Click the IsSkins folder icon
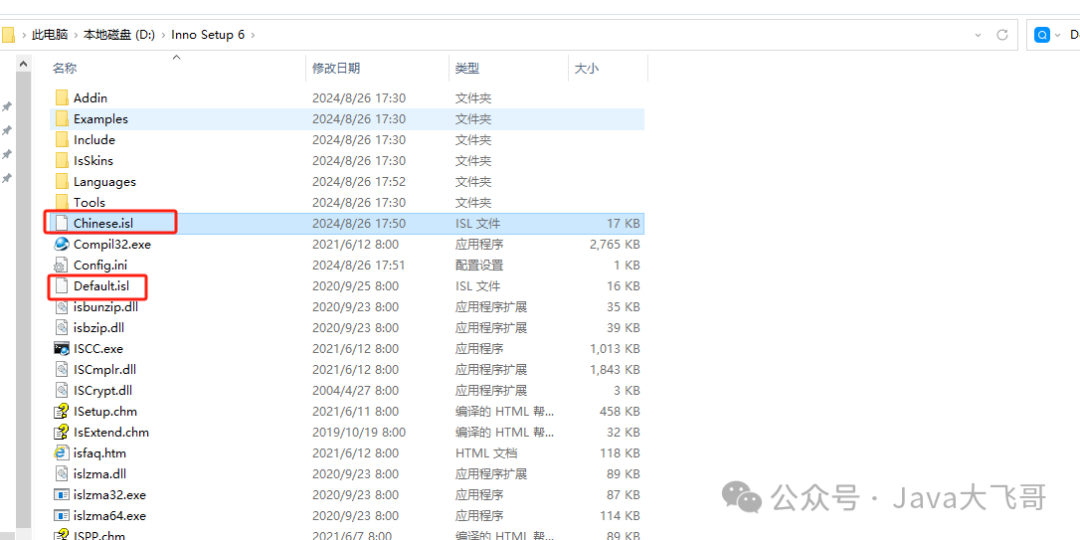Viewport: 1080px width, 540px height. [x=62, y=160]
